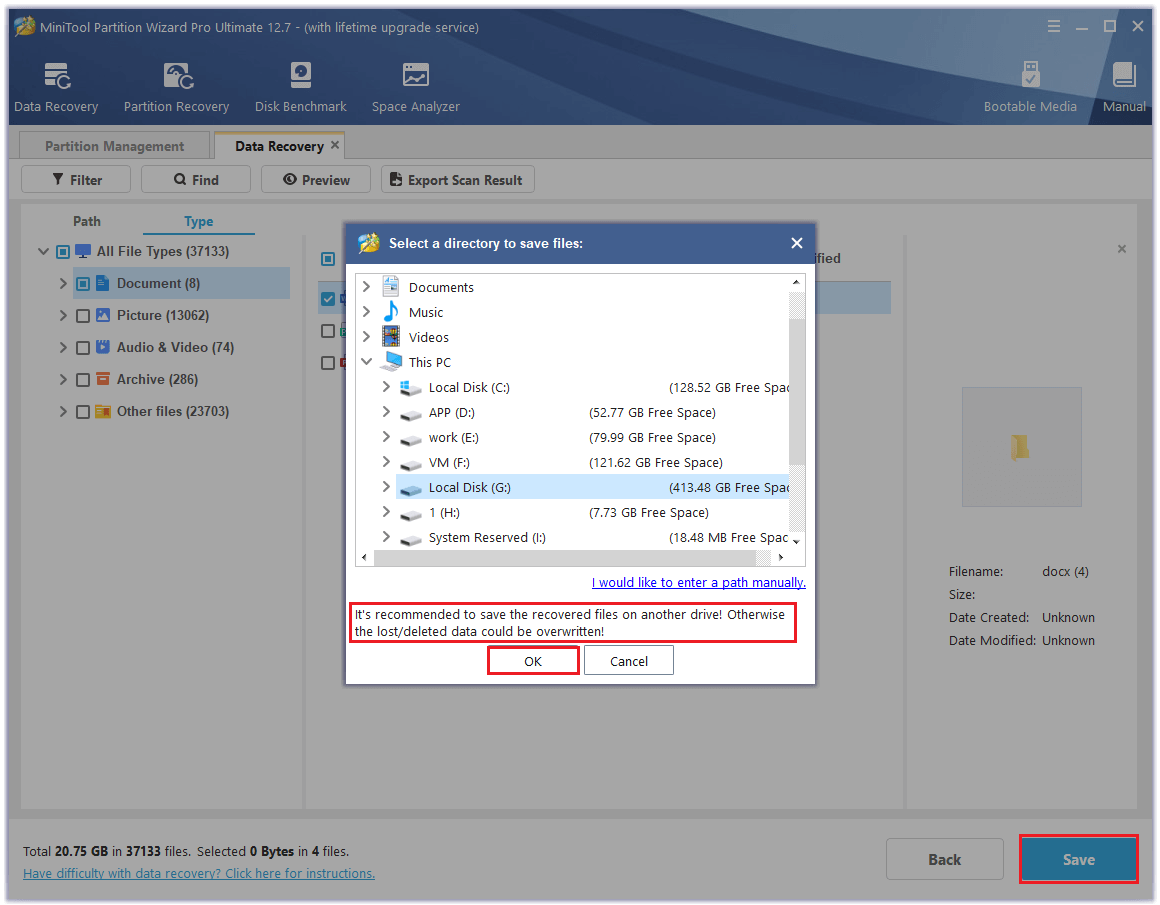The height and width of the screenshot is (905, 1160).
Task: Open the Bootable Media builder
Action: click(1030, 75)
